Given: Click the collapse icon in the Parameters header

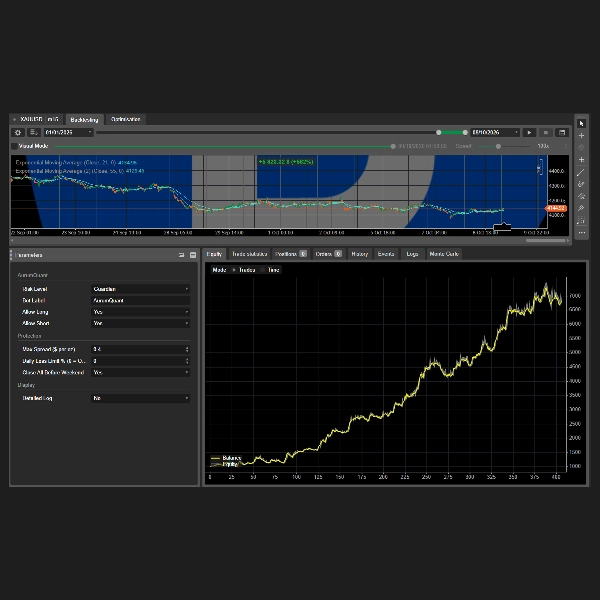Looking at the screenshot, I should point(193,255).
